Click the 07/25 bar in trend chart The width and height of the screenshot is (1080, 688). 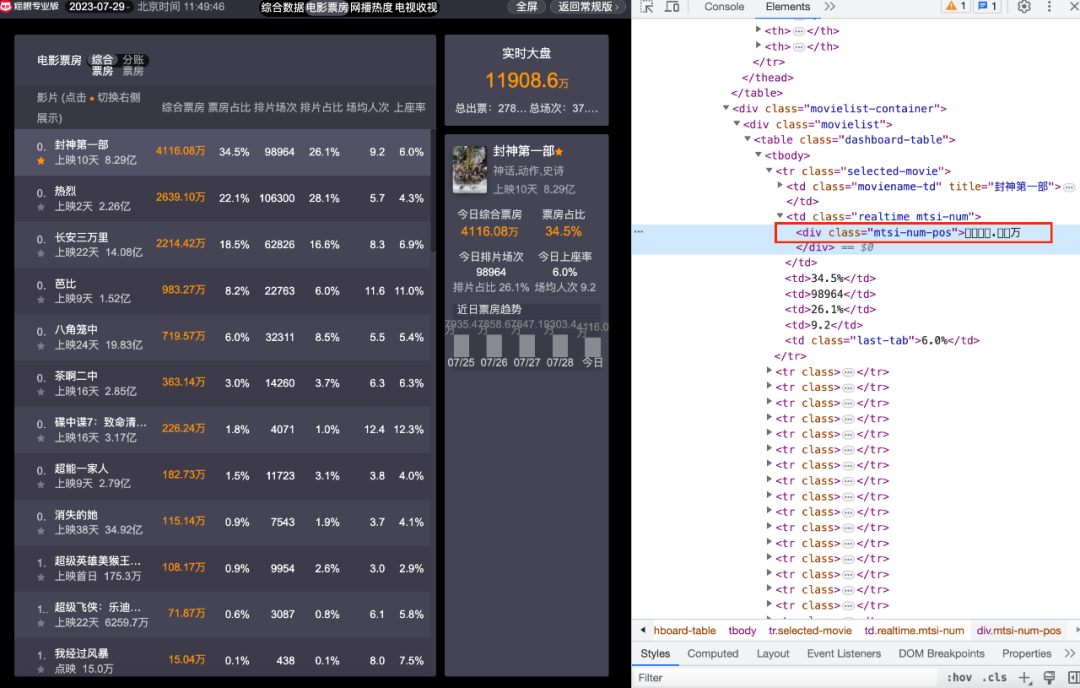pyautogui.click(x=461, y=346)
